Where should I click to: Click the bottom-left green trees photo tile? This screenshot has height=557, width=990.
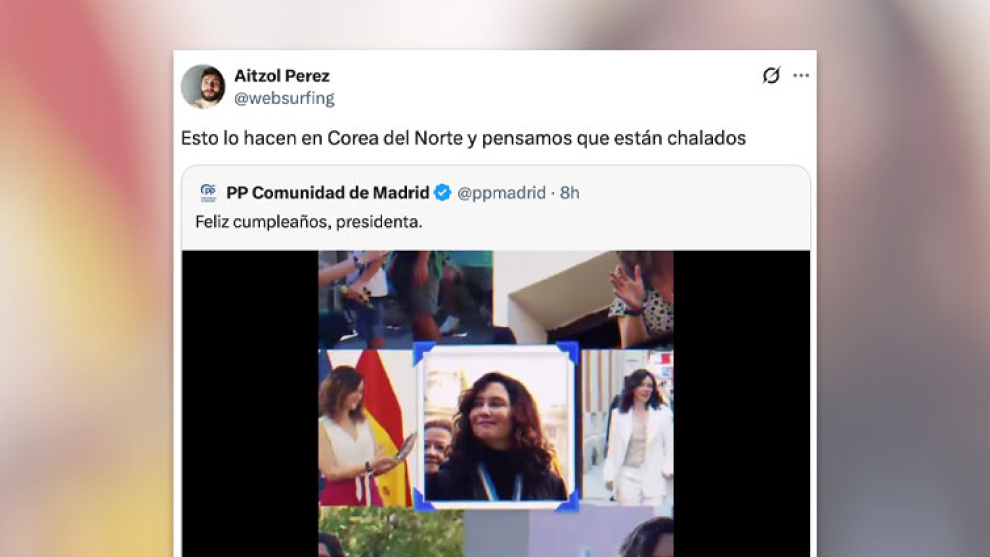click(x=391, y=532)
